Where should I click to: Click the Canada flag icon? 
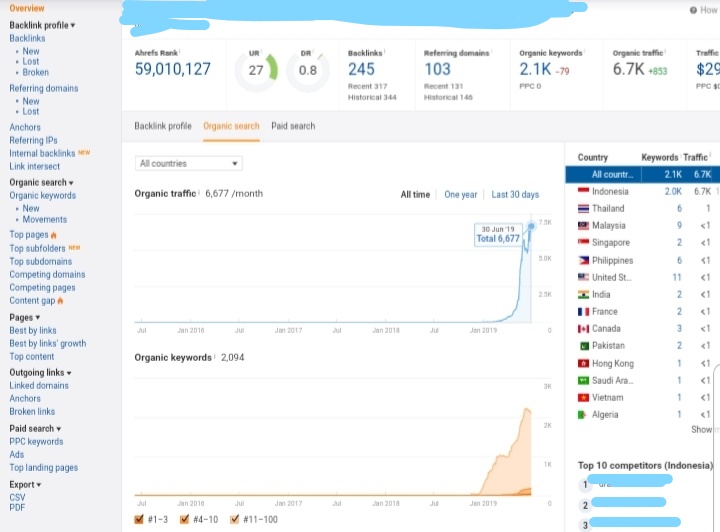(x=583, y=329)
